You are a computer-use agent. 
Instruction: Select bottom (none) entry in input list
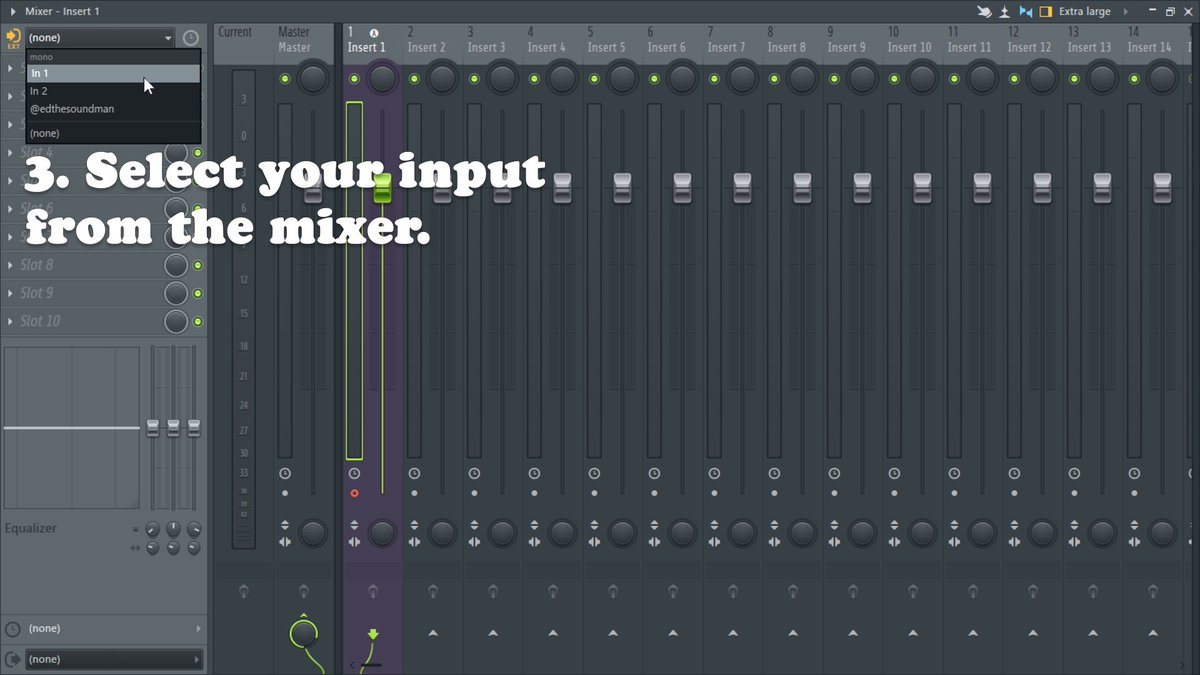(x=113, y=133)
